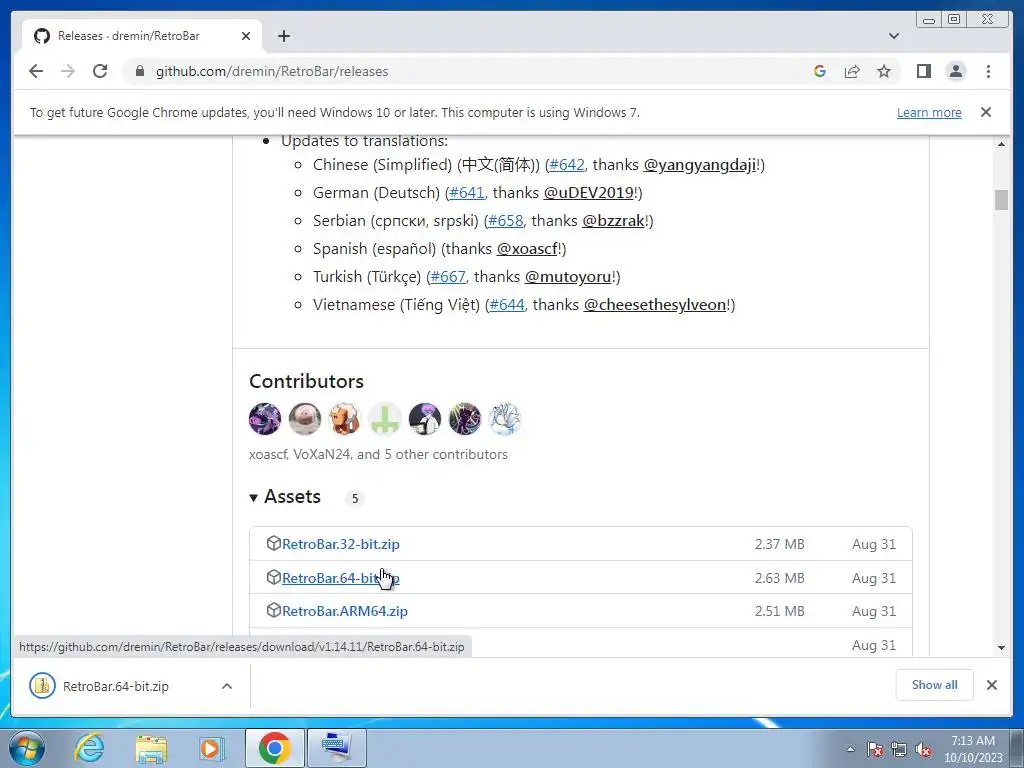
Task: Download RetroBar.ARM64.zip
Action: [345, 611]
